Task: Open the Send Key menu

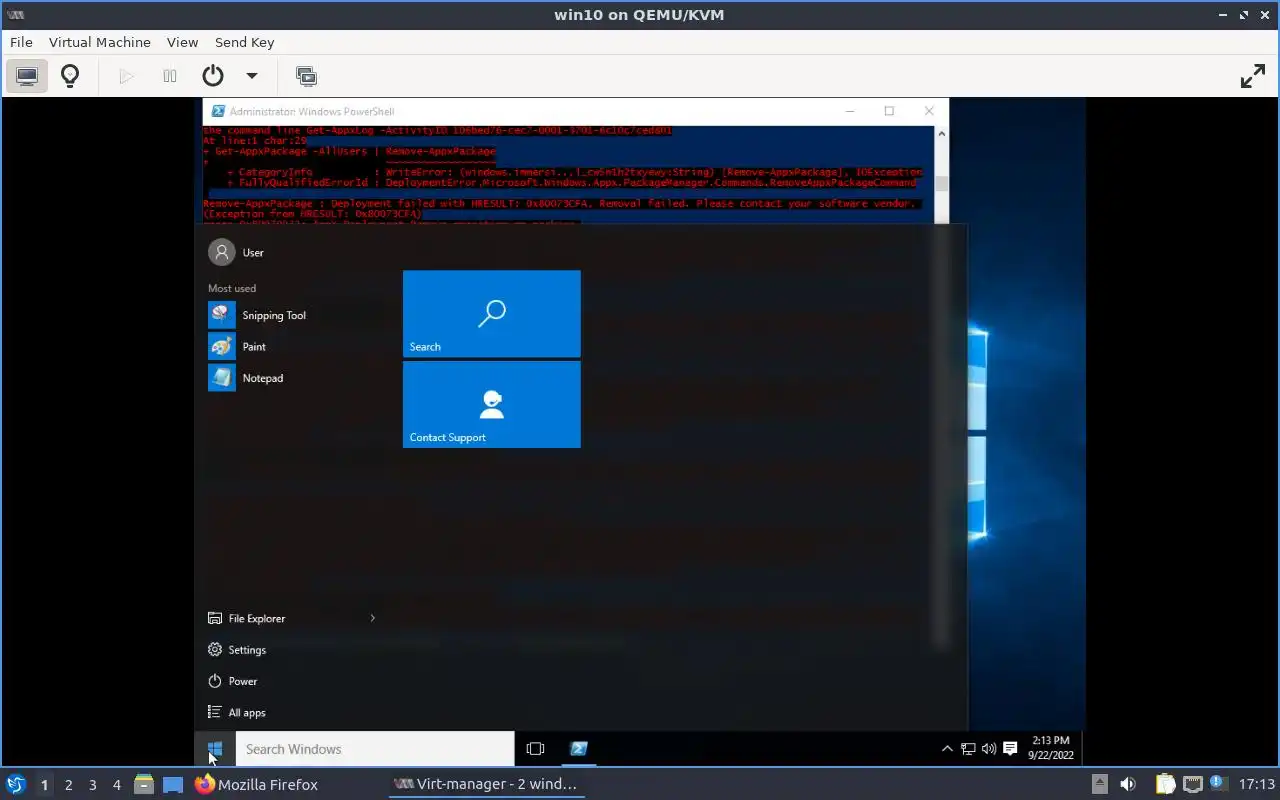Action: tap(244, 42)
